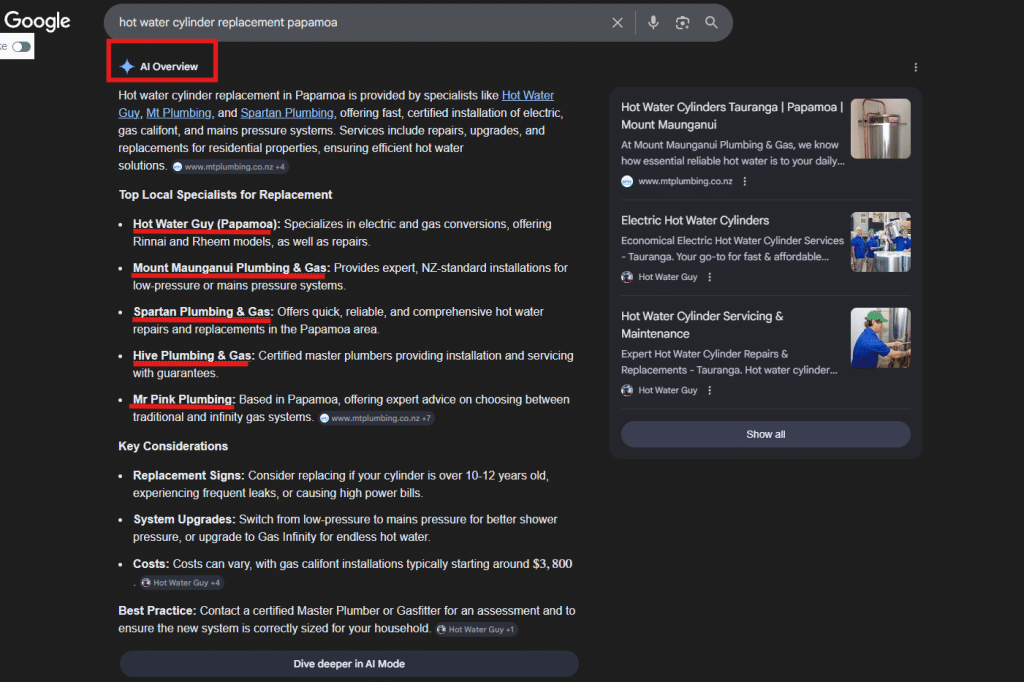This screenshot has width=1024, height=682.
Task: Click the workers team thumbnail image
Action: pos(880,242)
